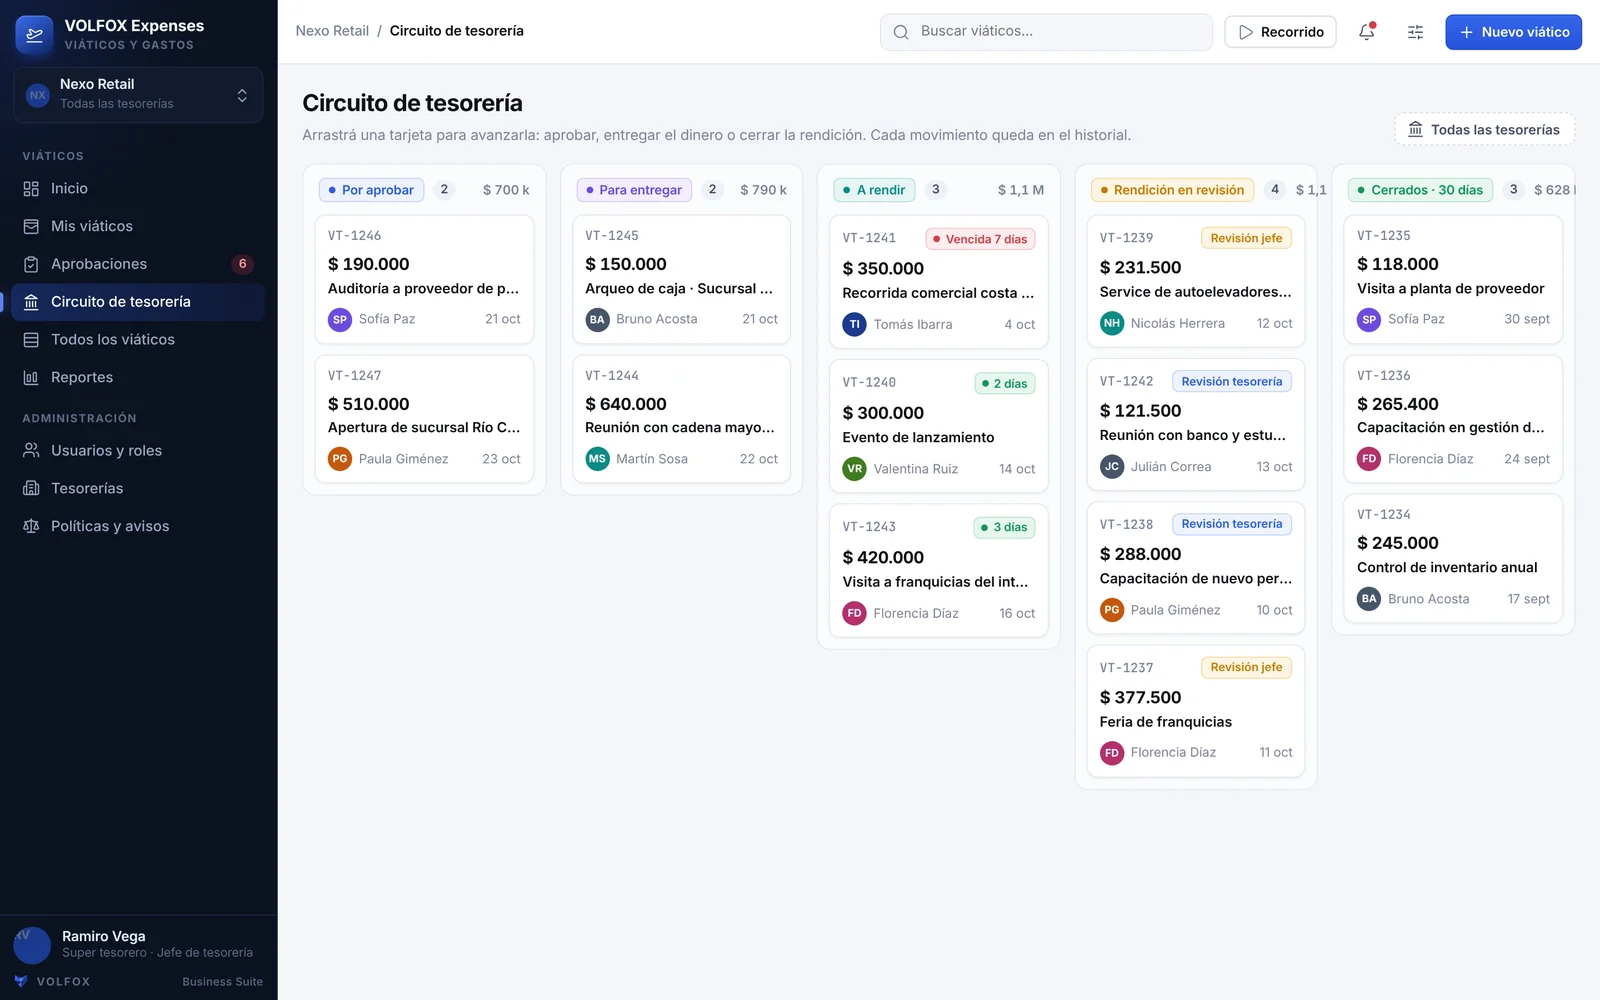Go to Circuito de tesorería menu item
This screenshot has height=1000, width=1600.
(x=138, y=302)
